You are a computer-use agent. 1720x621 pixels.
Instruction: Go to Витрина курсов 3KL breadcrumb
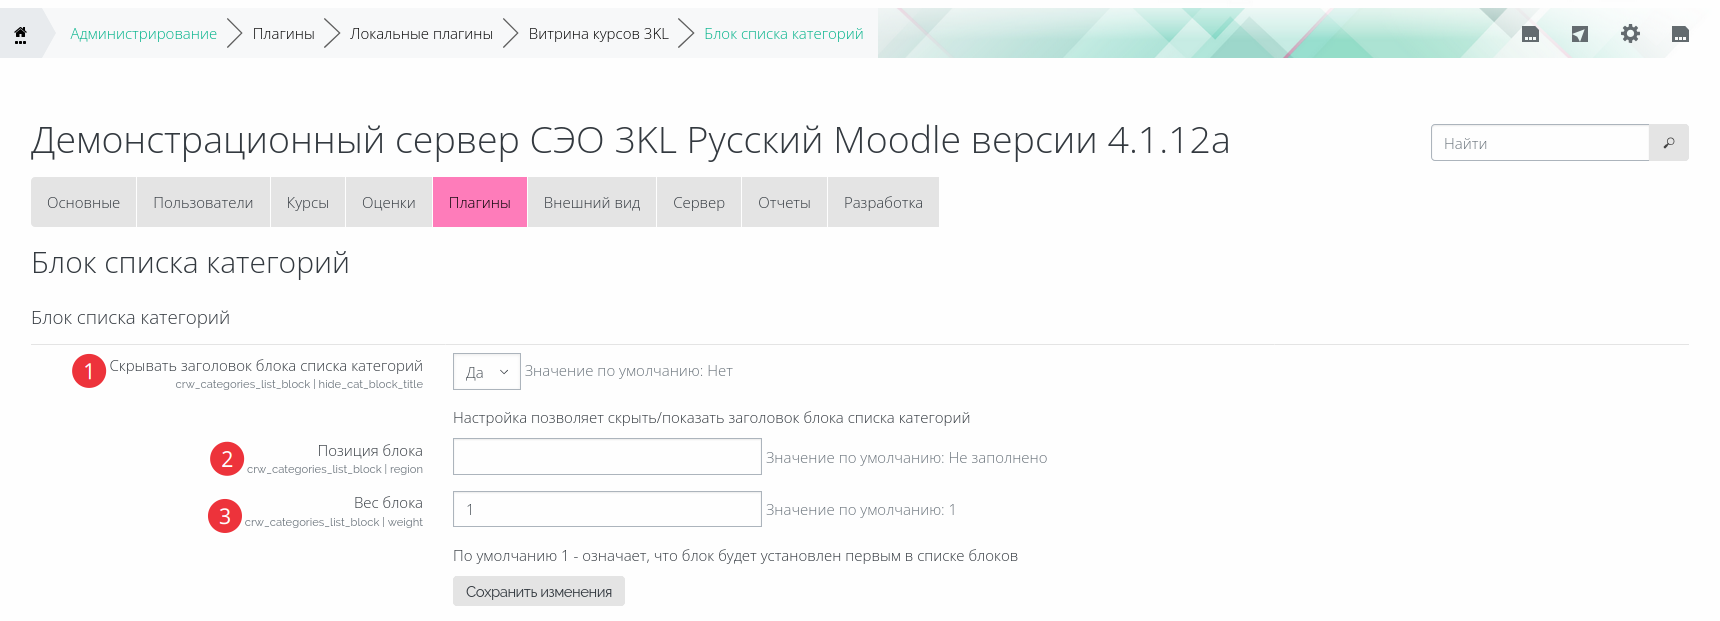(599, 34)
